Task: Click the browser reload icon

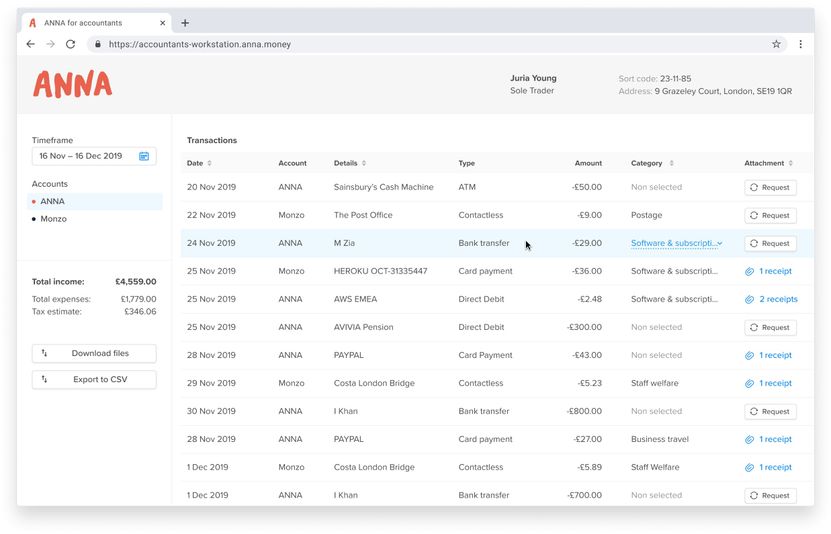Action: 71,44
